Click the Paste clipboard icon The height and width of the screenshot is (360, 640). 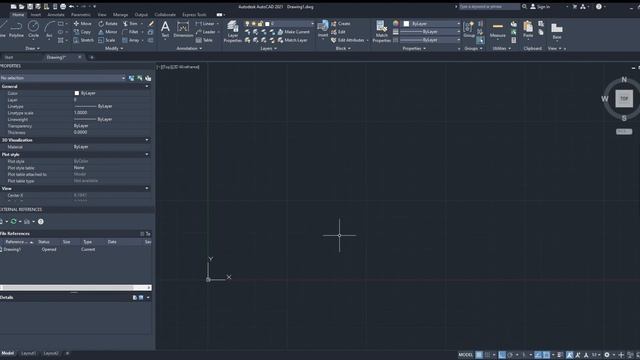(x=528, y=29)
